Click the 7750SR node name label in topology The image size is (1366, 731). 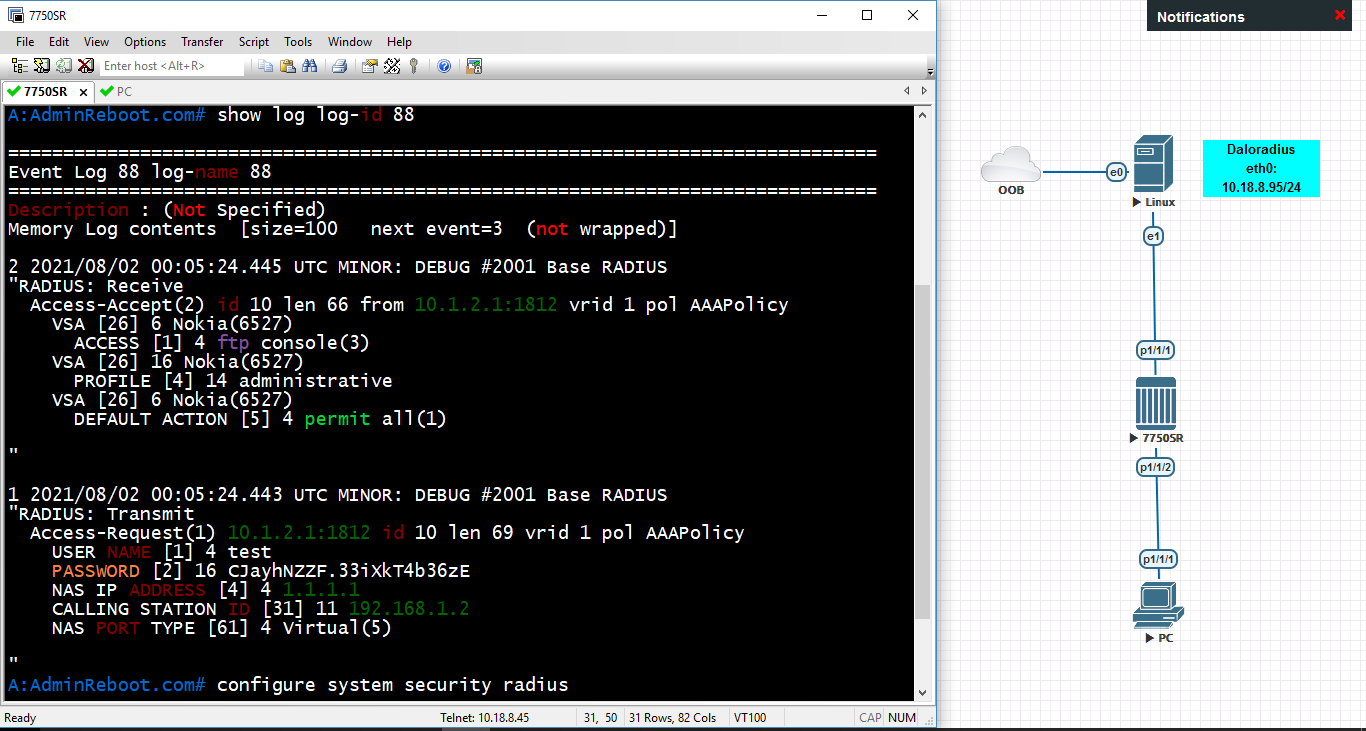coord(1163,438)
